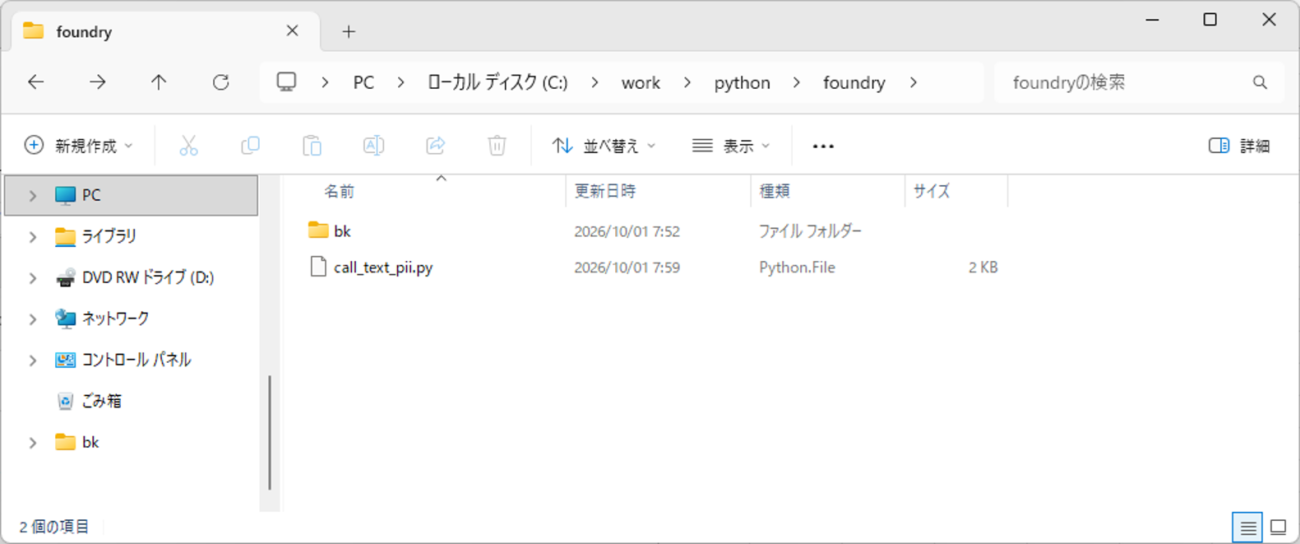Click python breadcrumb in address bar
Viewport: 1300px width, 544px height.
(x=742, y=83)
